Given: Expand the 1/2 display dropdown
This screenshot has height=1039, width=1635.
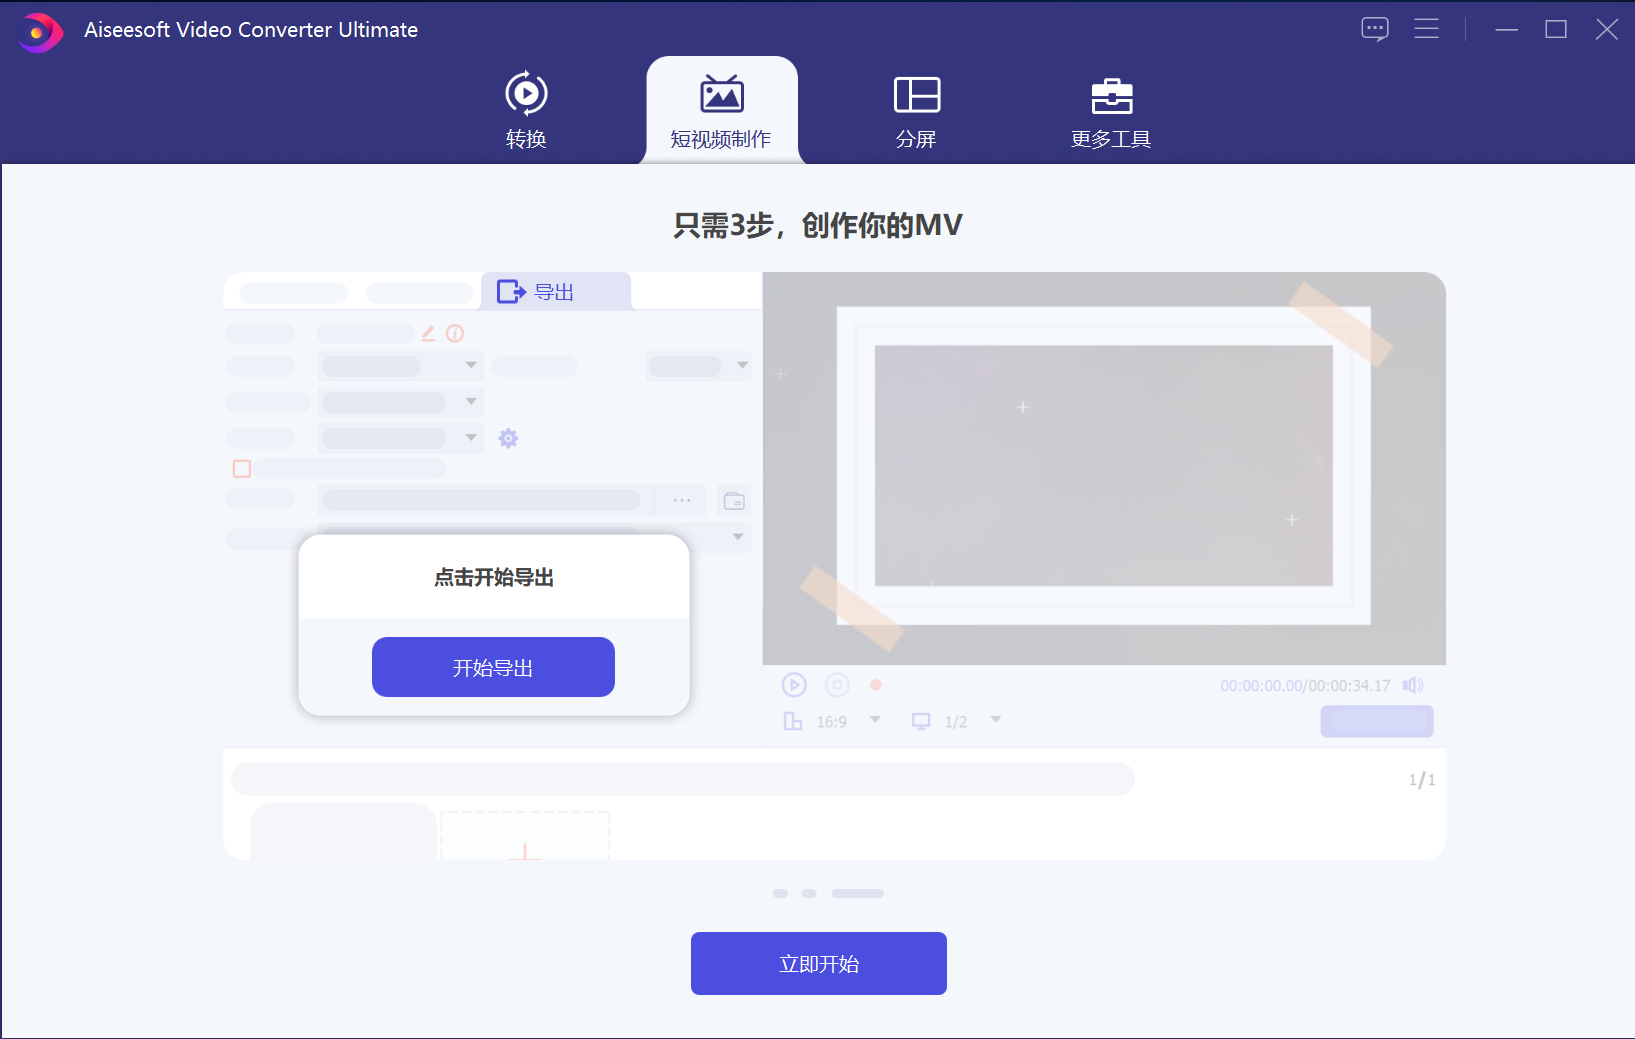Looking at the screenshot, I should pyautogui.click(x=995, y=720).
